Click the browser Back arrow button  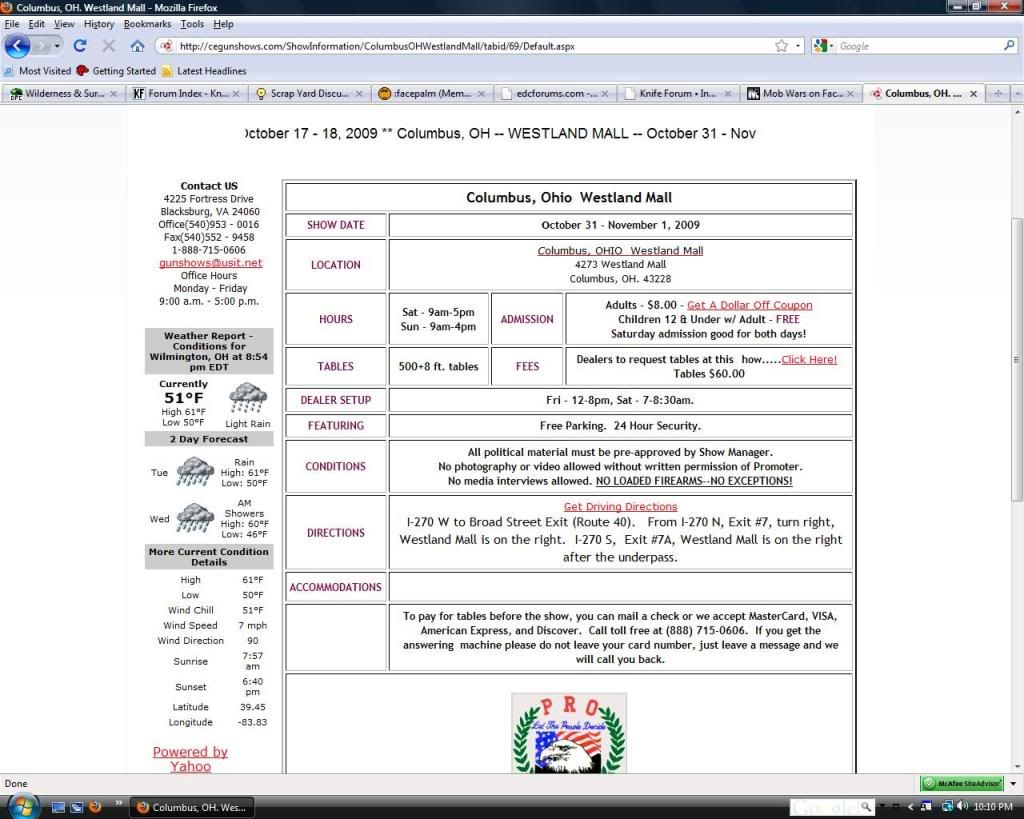pyautogui.click(x=17, y=46)
